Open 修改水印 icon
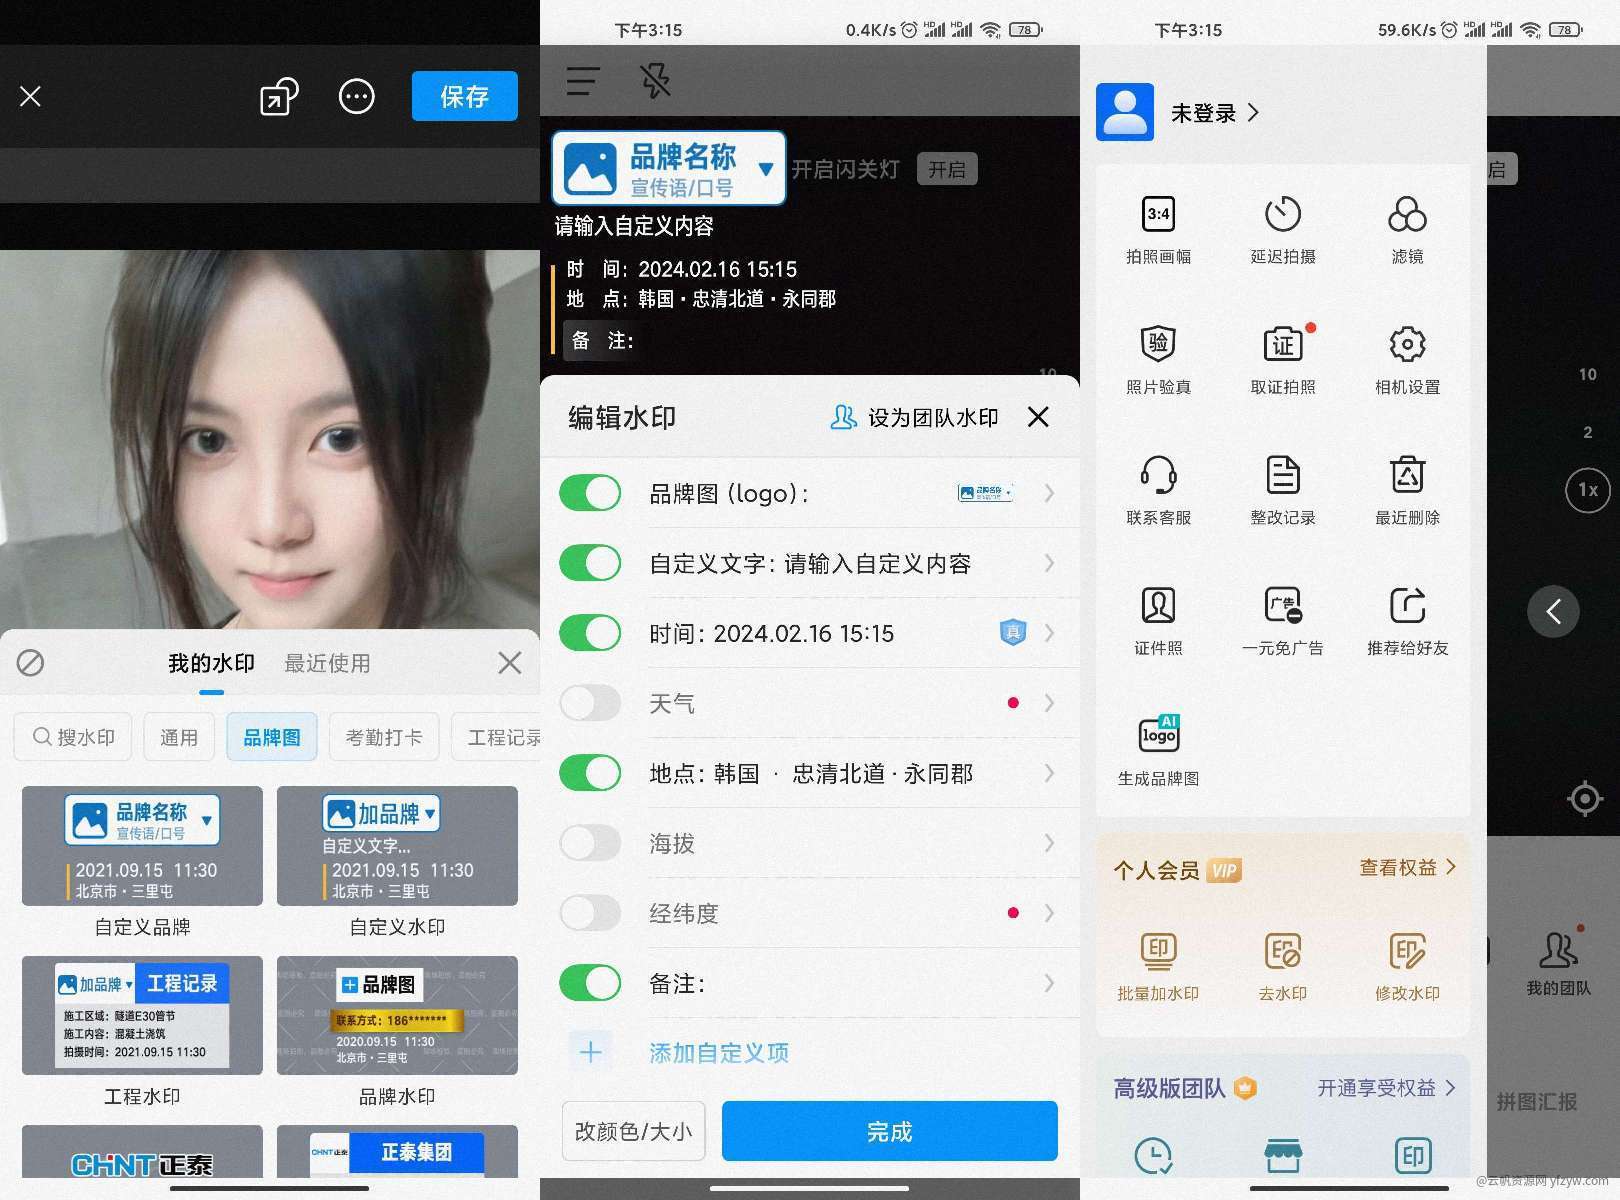Viewport: 1620px width, 1200px height. [x=1407, y=950]
